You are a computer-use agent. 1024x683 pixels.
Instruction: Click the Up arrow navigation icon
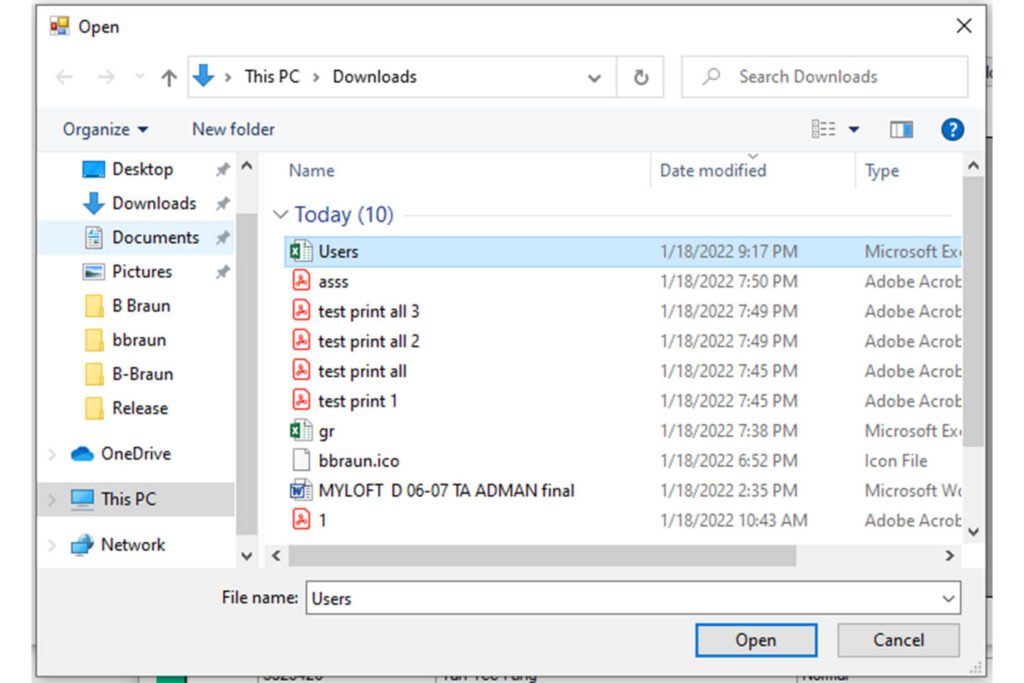(169, 78)
